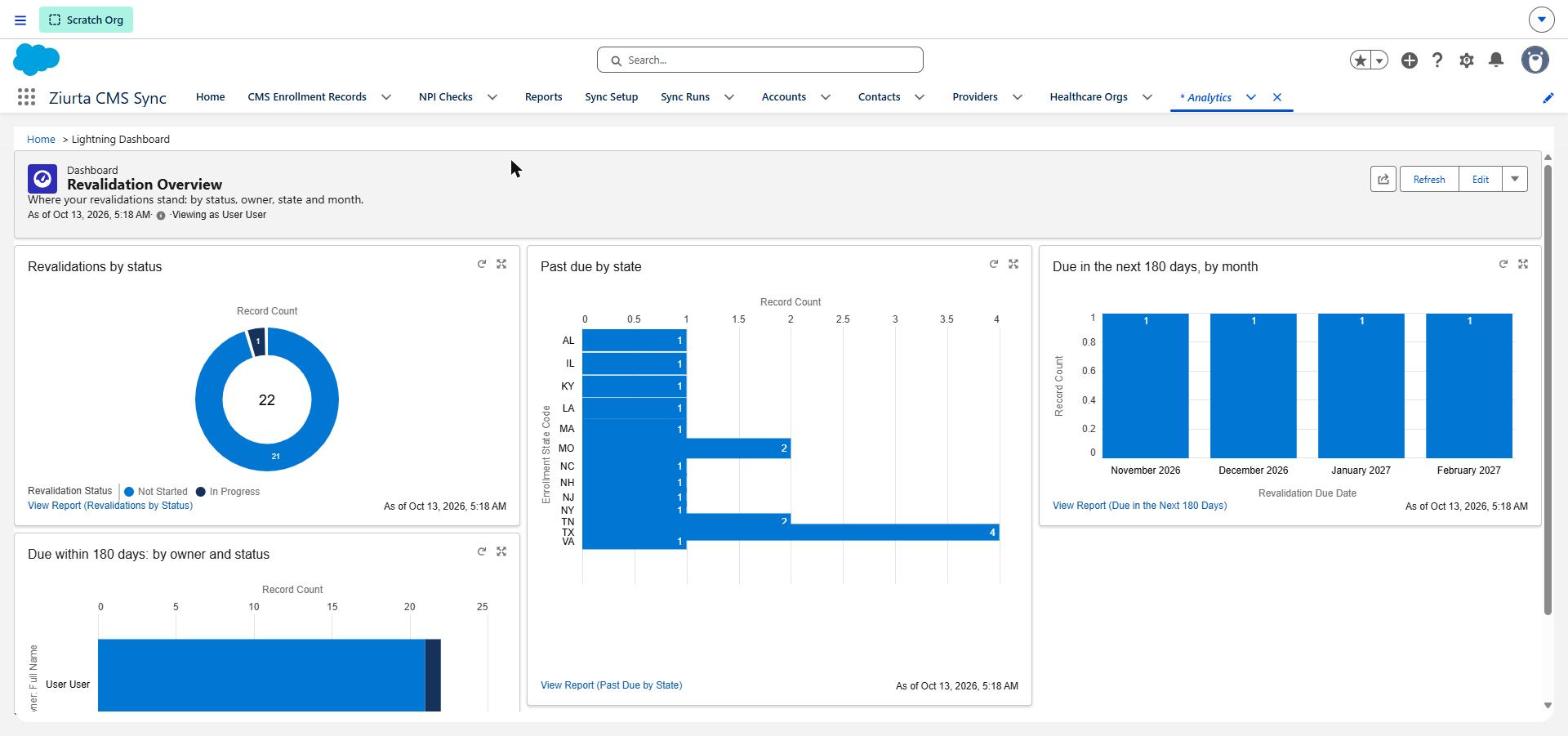Close the Analytics tab
1568x736 pixels.
(x=1277, y=97)
